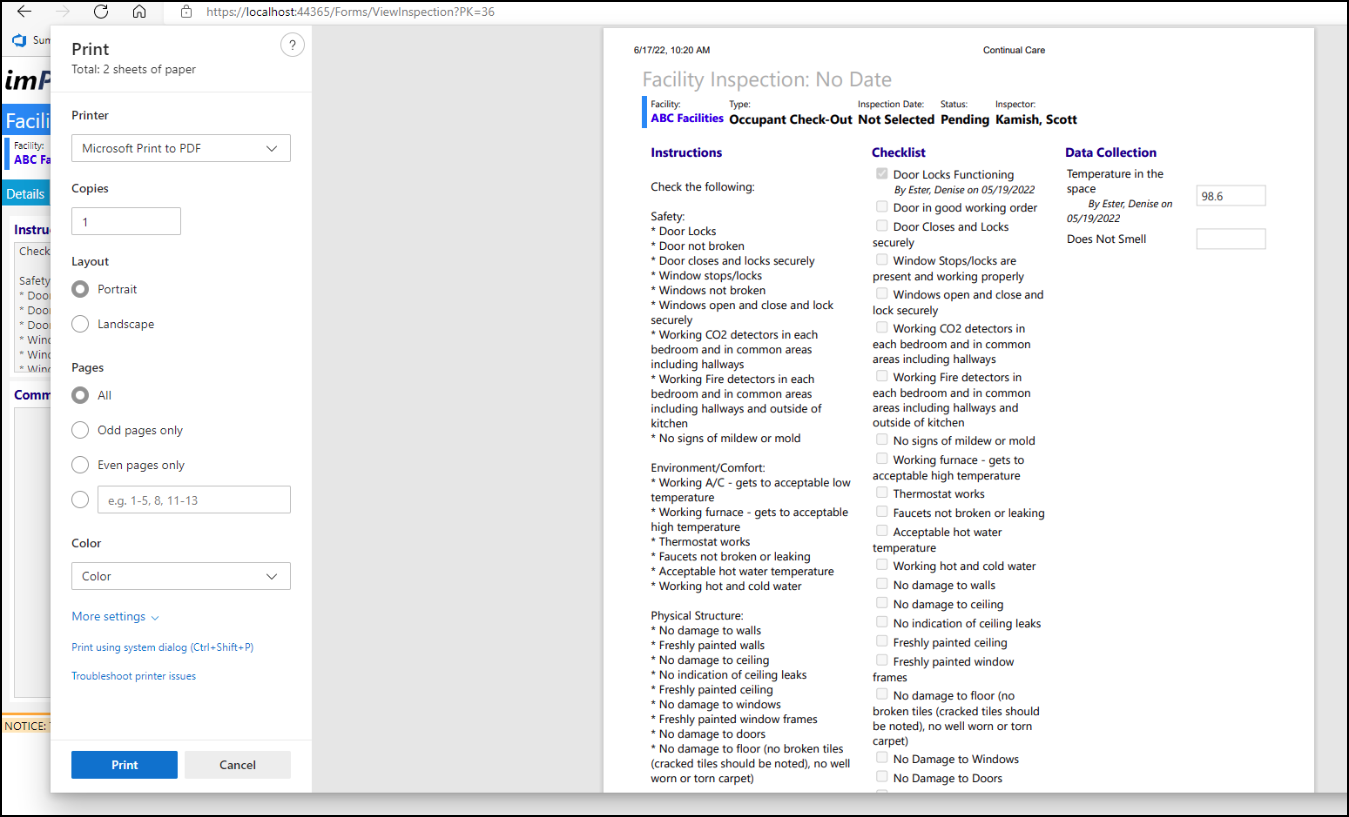This screenshot has height=817, width=1349.
Task: Select the custom page range radio button
Action: coord(80,500)
